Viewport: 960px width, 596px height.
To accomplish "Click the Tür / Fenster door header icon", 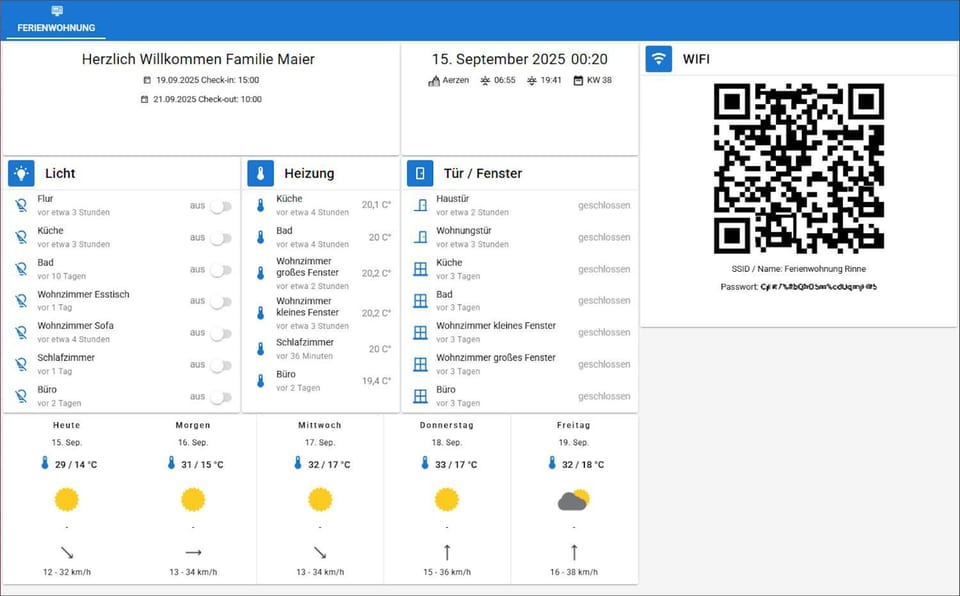I will tap(420, 173).
